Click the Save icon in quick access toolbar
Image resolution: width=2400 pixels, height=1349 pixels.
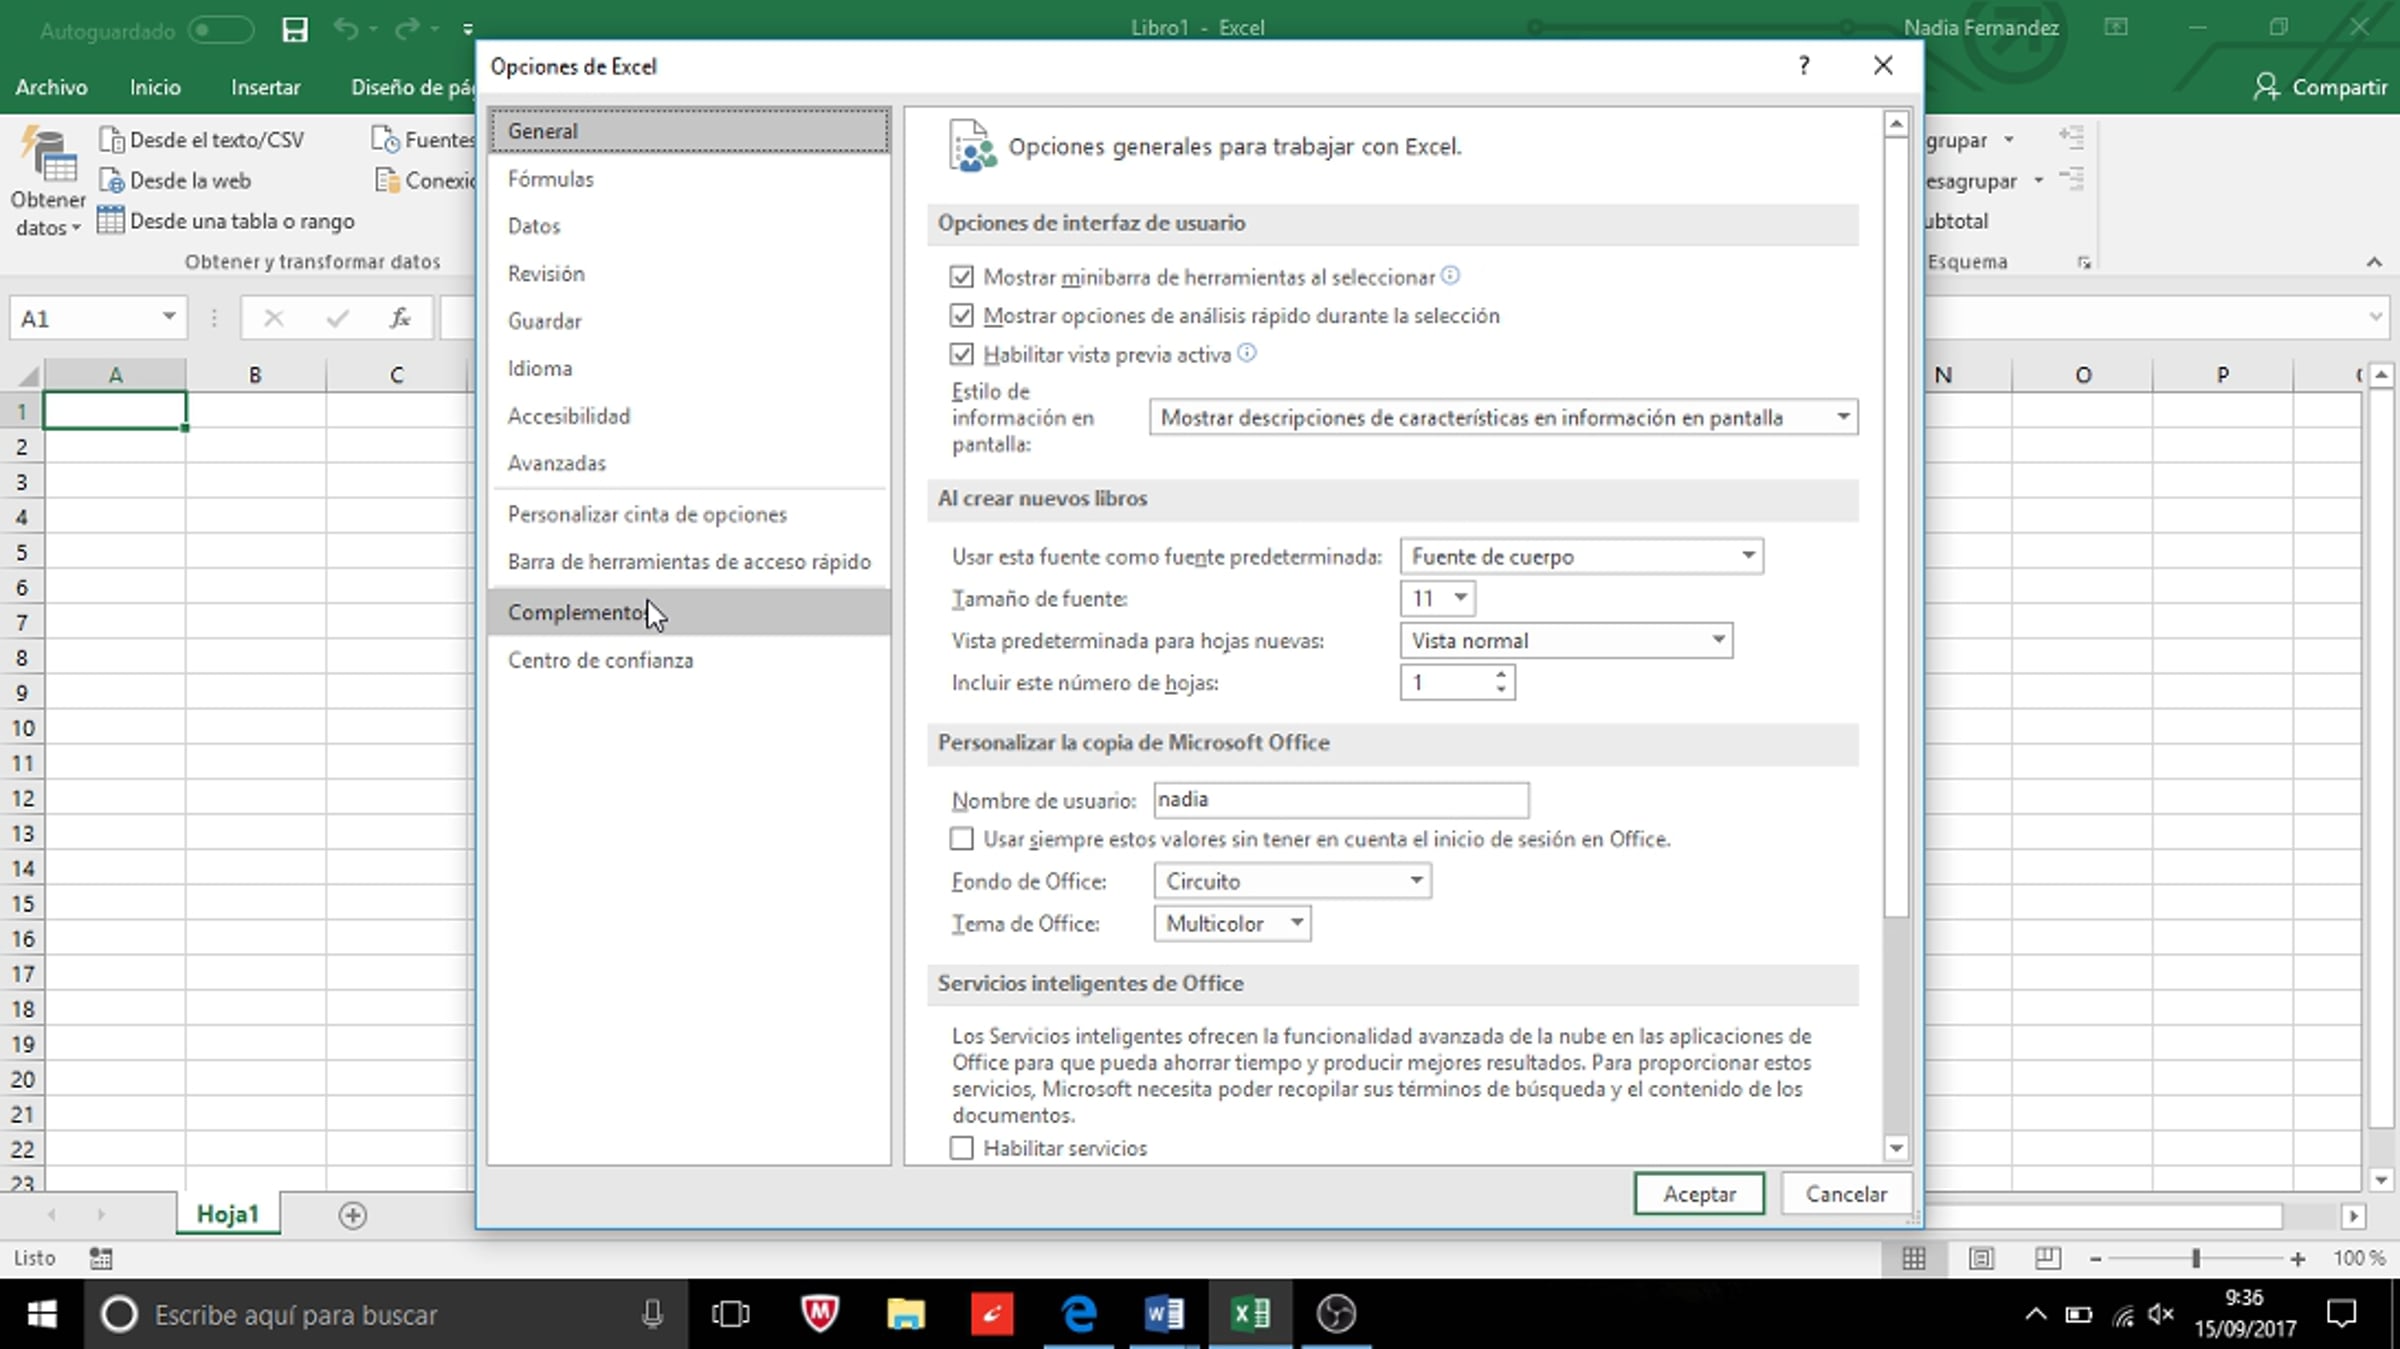pos(294,29)
